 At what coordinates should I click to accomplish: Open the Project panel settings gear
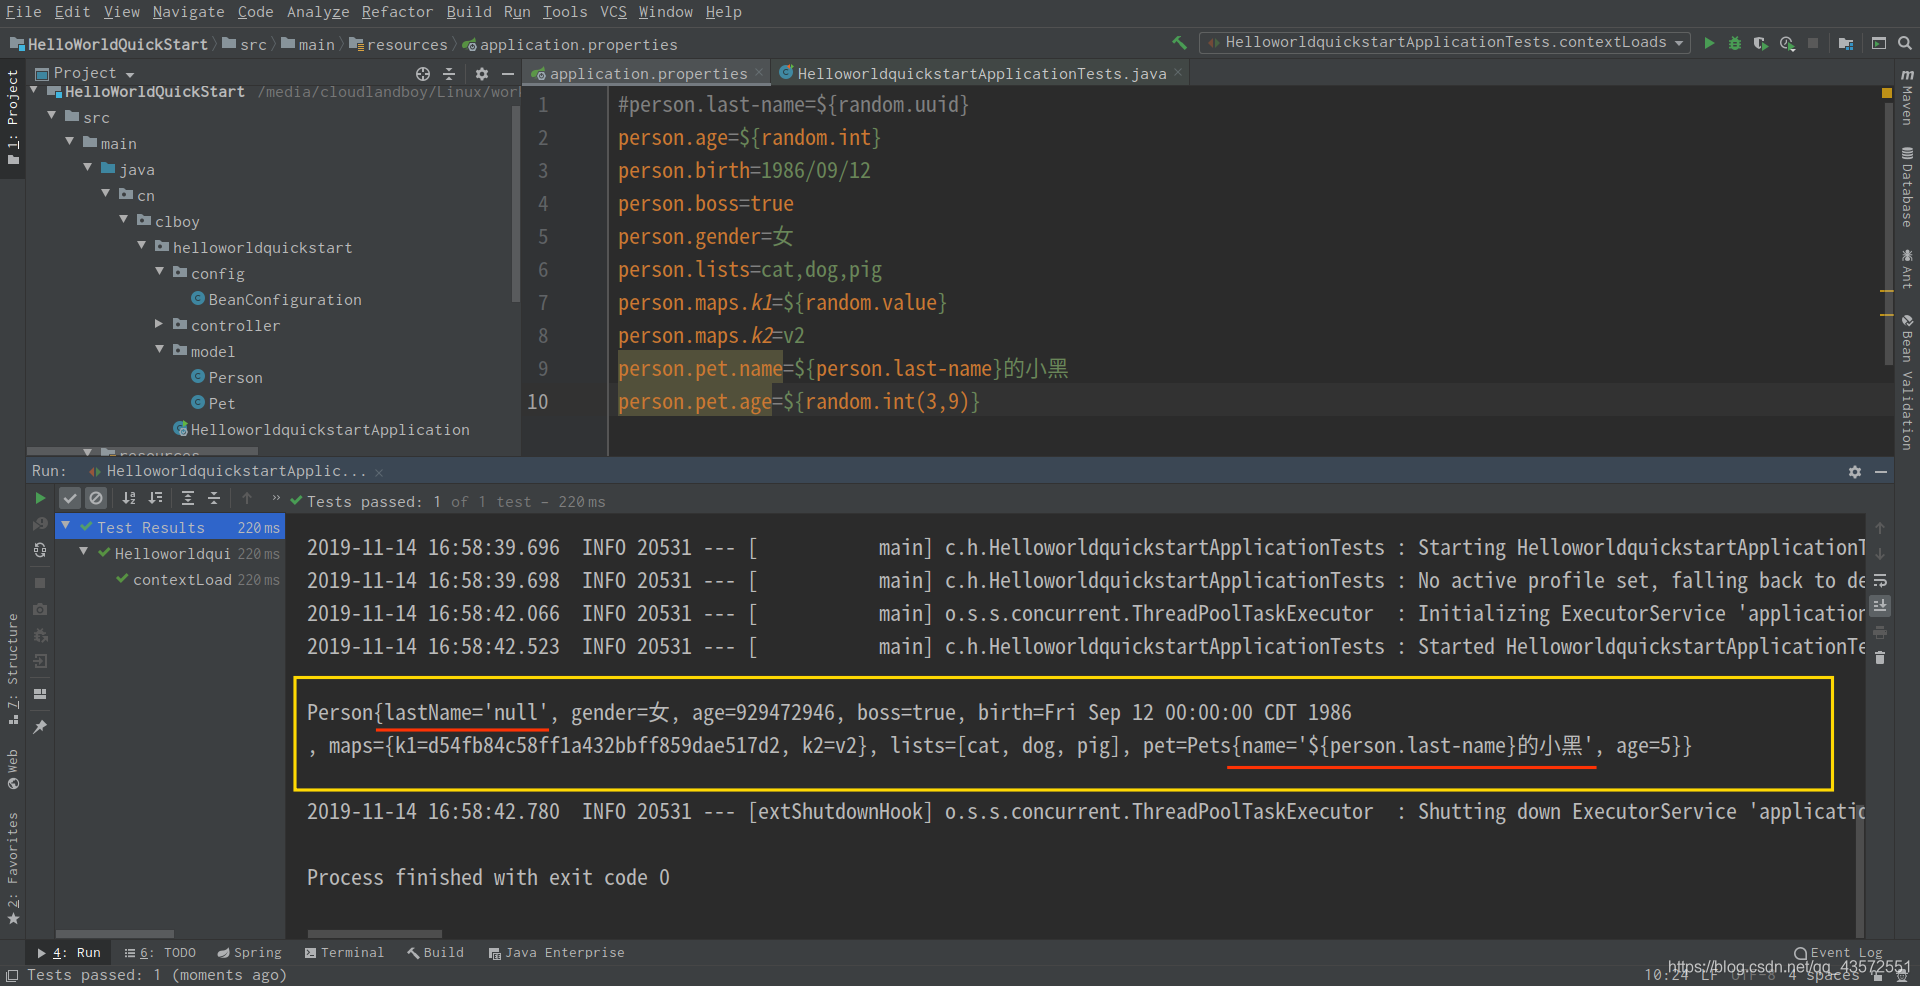click(482, 74)
